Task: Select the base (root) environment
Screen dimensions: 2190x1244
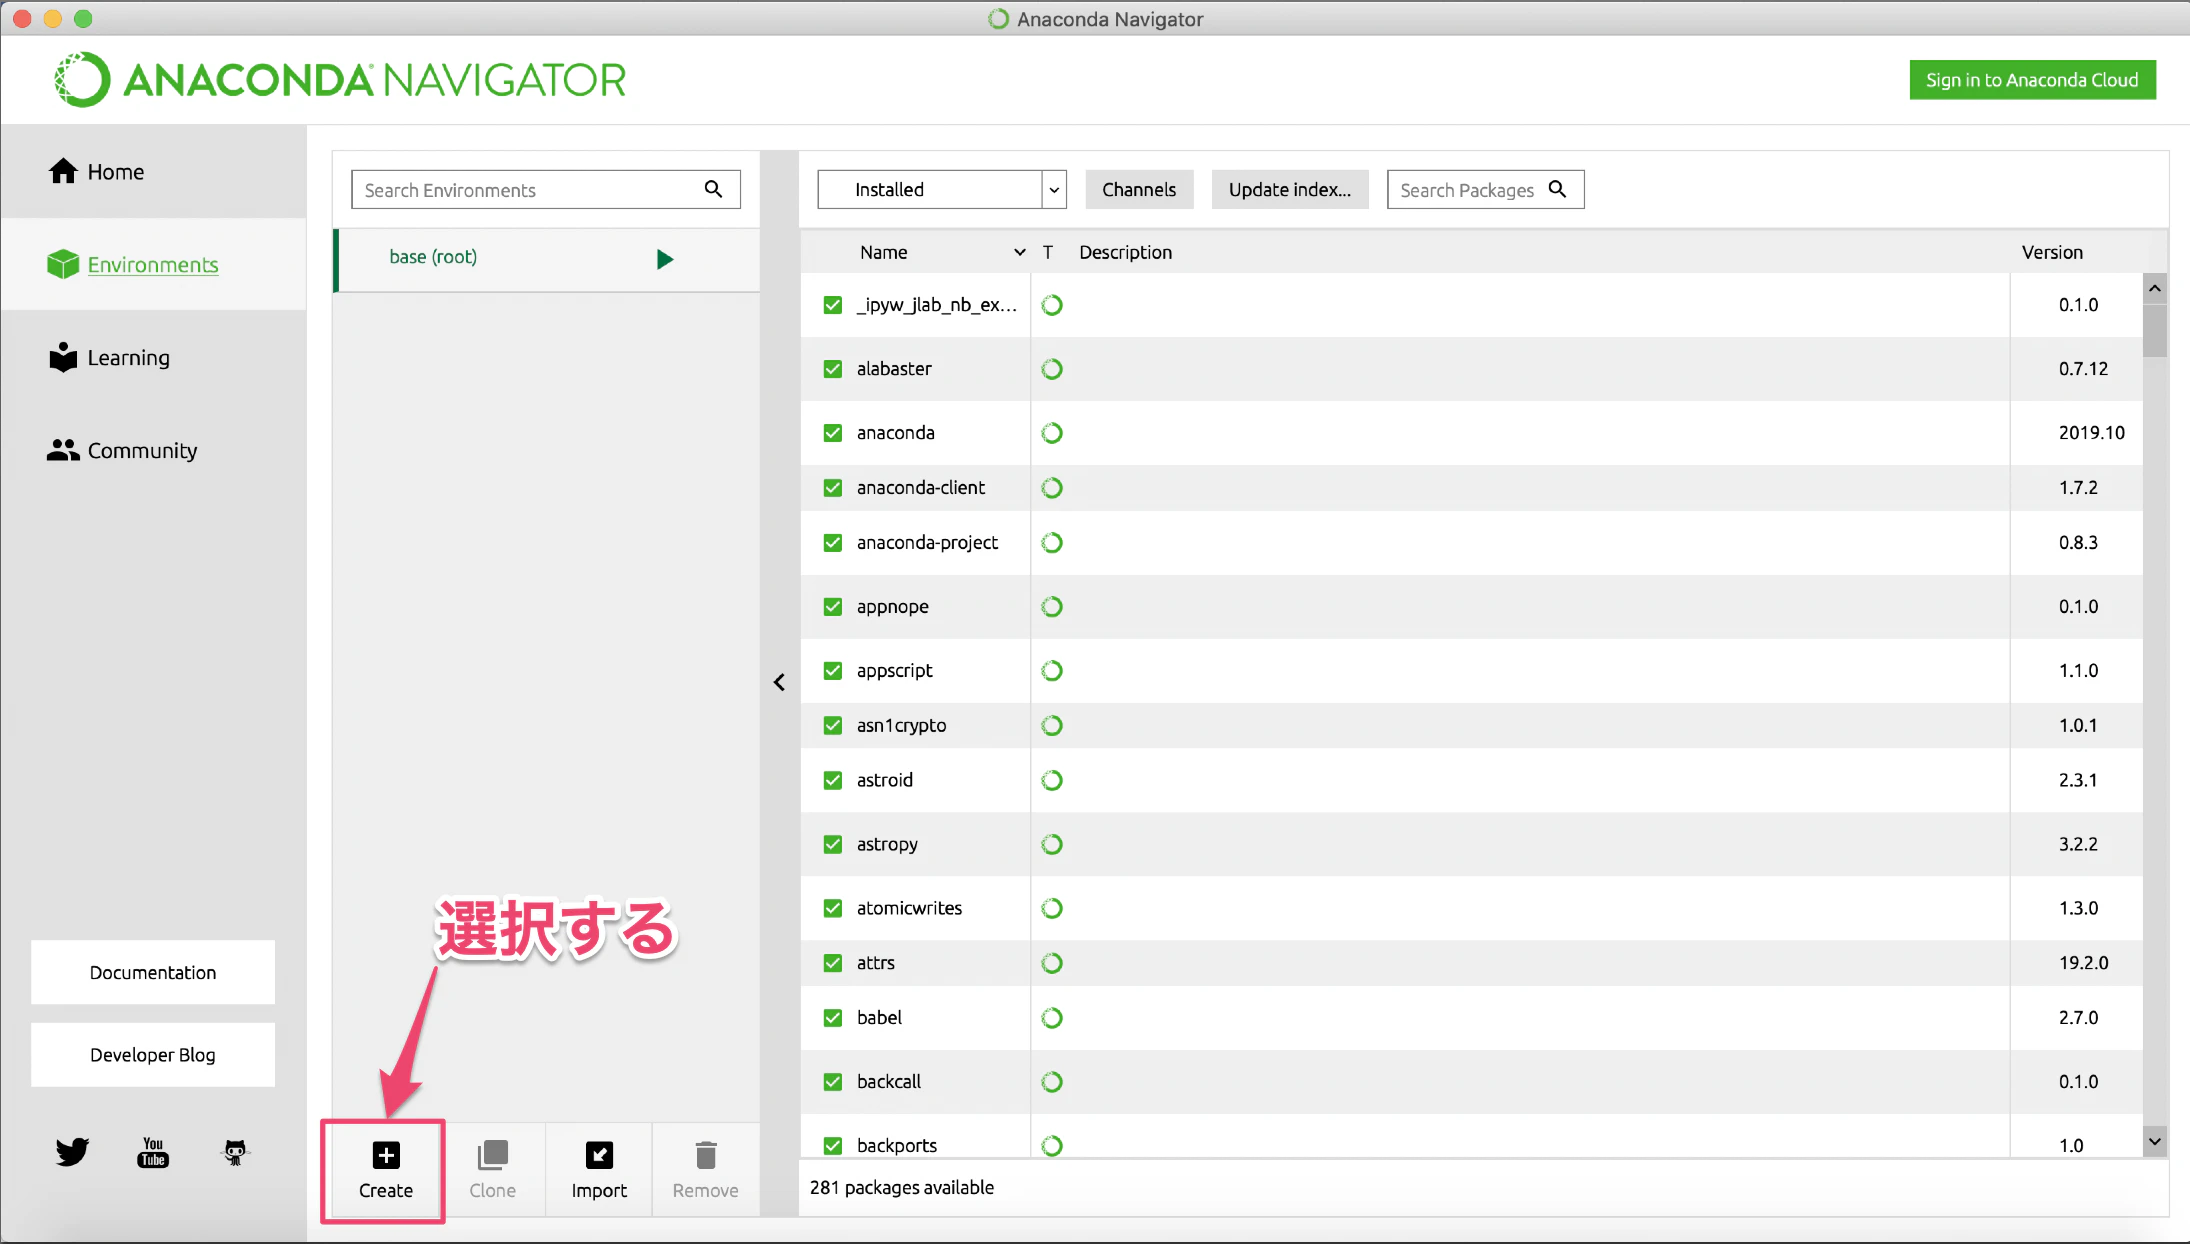Action: 547,259
